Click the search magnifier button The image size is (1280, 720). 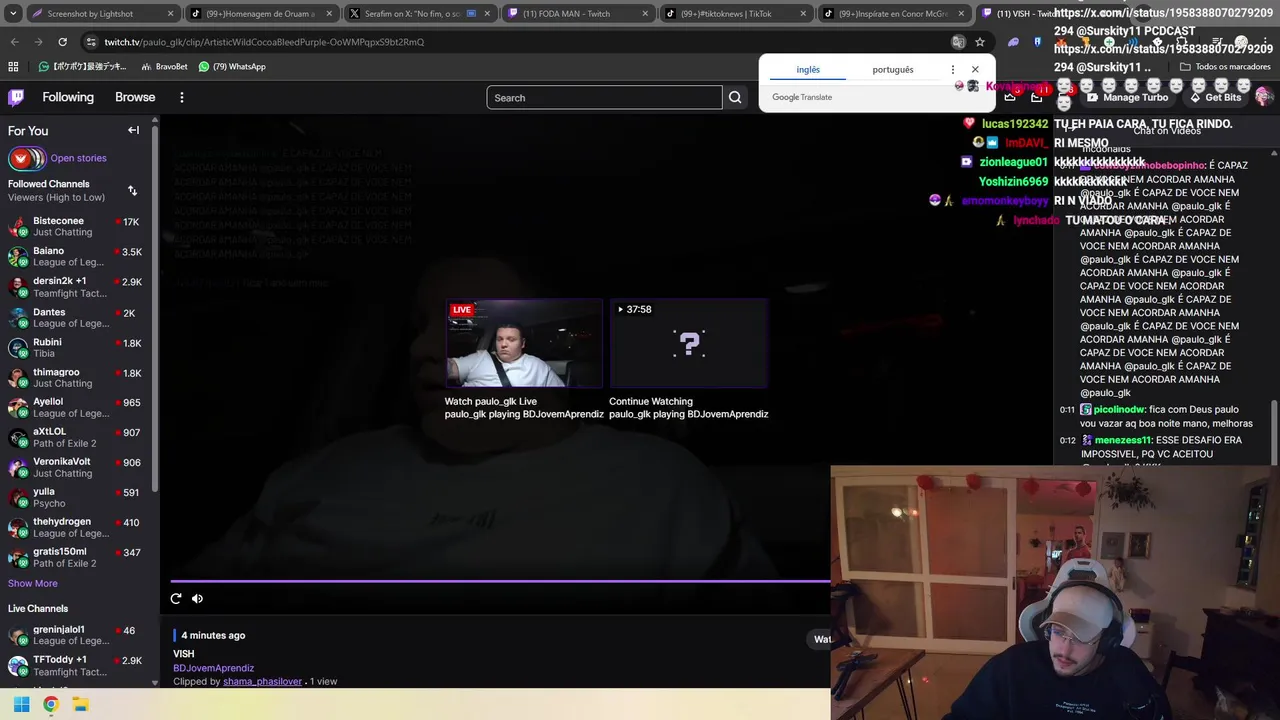coord(735,97)
